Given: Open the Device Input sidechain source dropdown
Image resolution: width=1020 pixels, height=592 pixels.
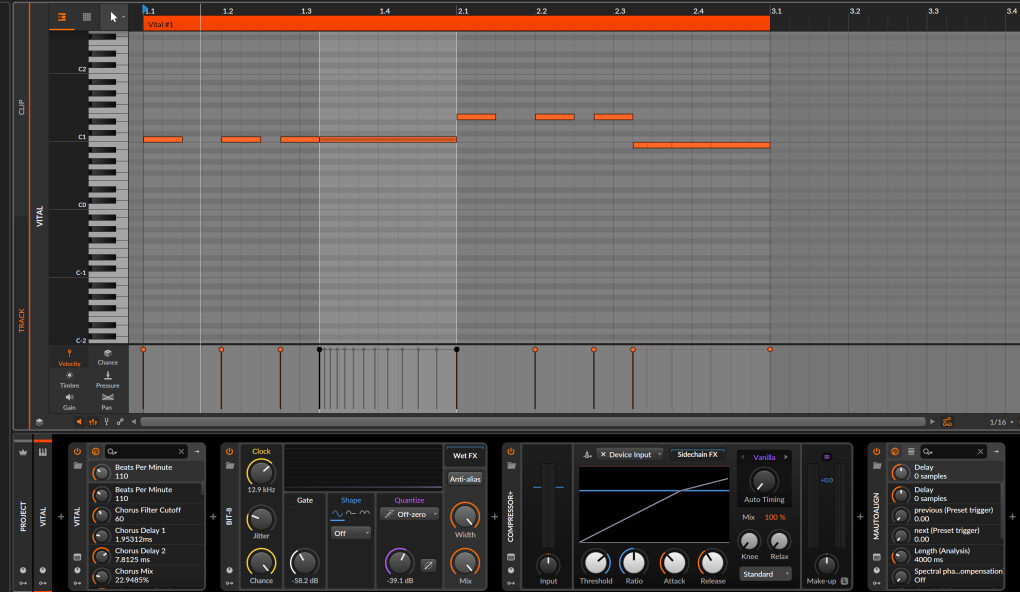Looking at the screenshot, I should coord(630,455).
